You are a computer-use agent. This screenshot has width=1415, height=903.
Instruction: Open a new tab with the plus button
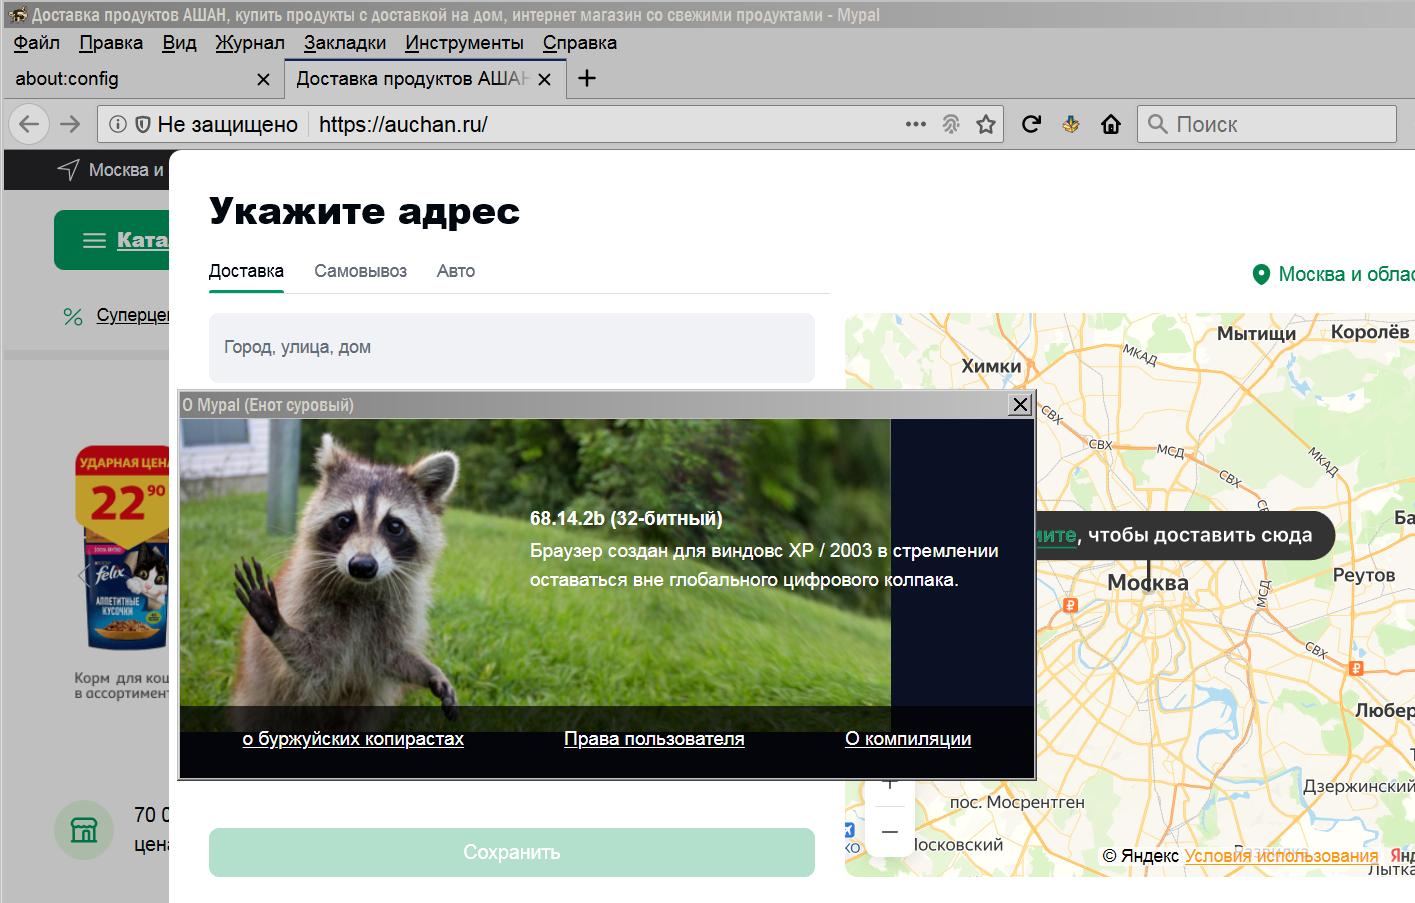pyautogui.click(x=587, y=78)
